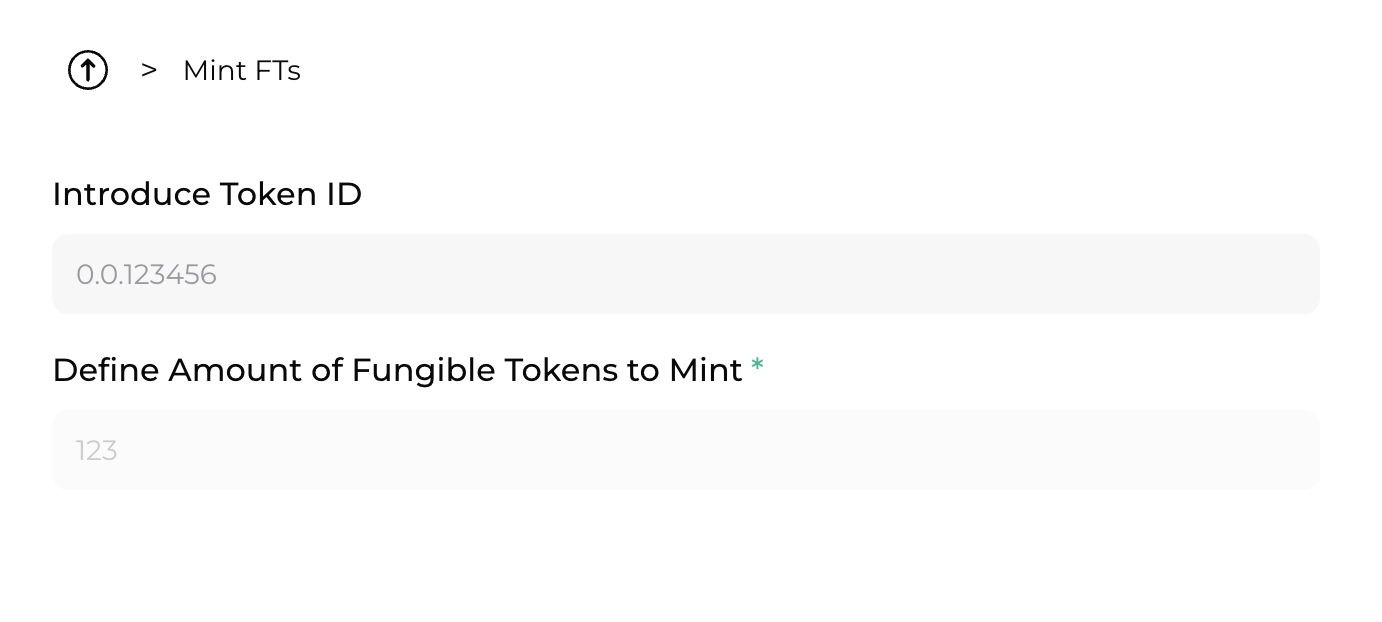This screenshot has width=1382, height=622.
Task: Click the Mint FTs page title
Action: (242, 71)
